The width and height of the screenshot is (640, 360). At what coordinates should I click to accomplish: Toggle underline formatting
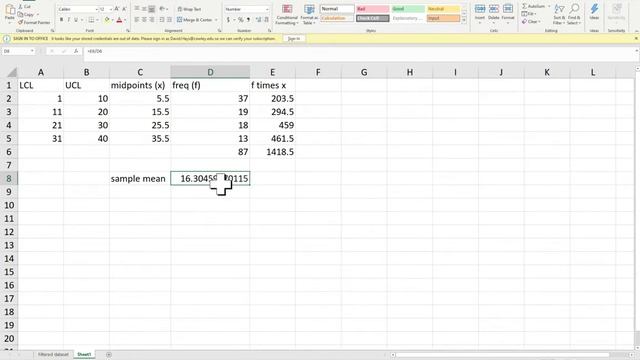[x=76, y=20]
